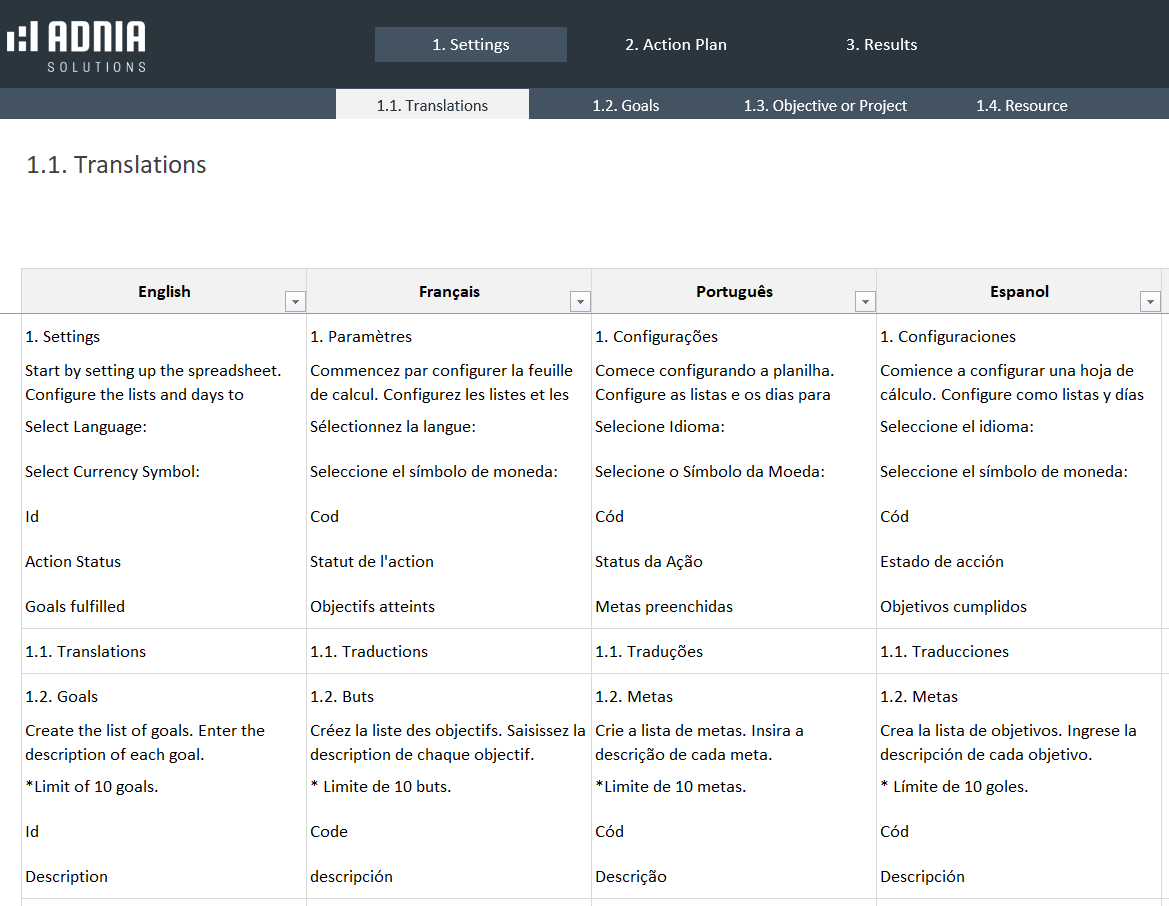Viewport: 1169px width, 906px height.
Task: Expand the Português column filter arrow
Action: pyautogui.click(x=865, y=302)
